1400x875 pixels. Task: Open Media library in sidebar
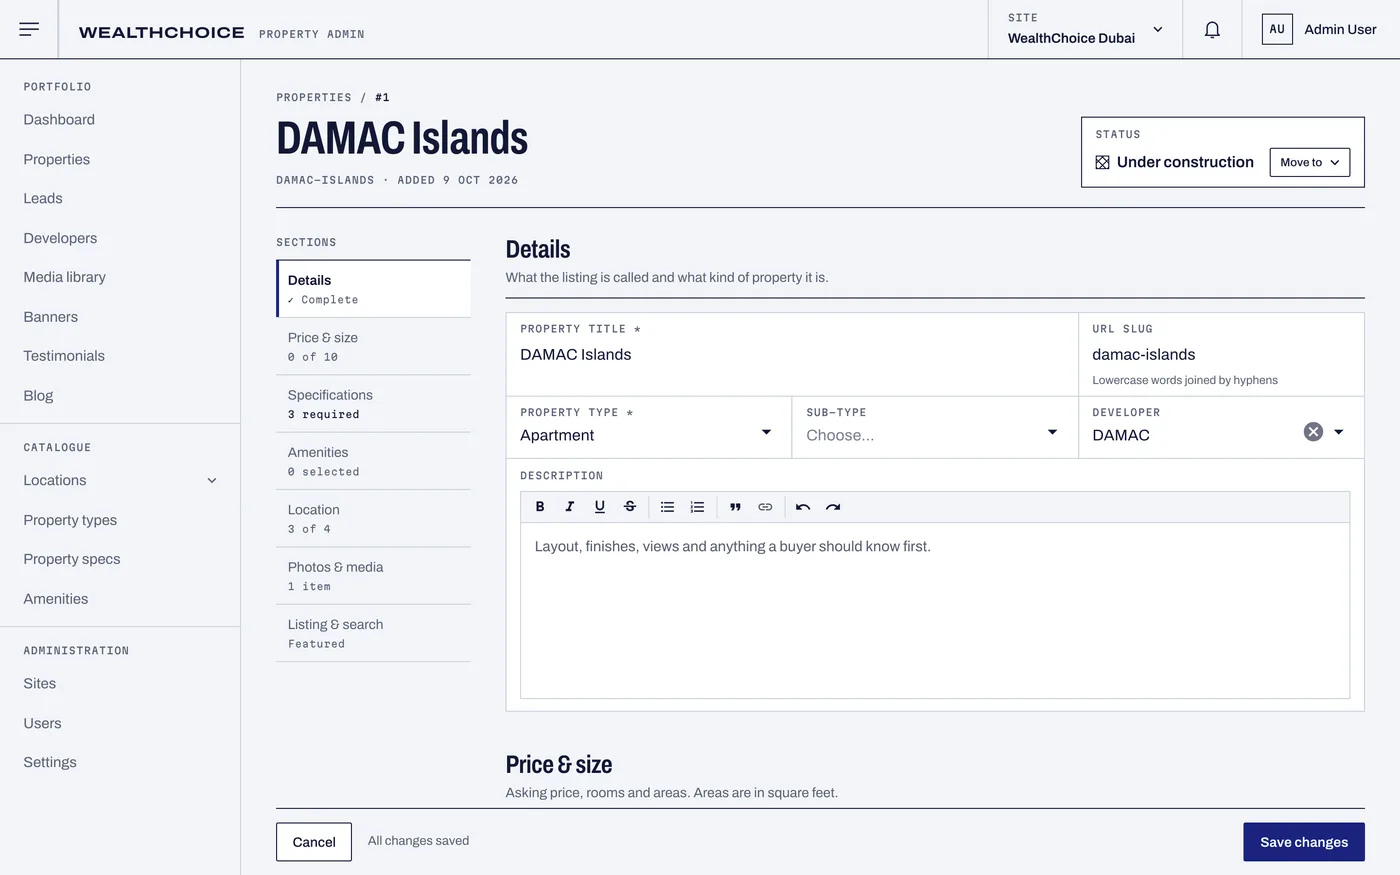pyautogui.click(x=64, y=277)
